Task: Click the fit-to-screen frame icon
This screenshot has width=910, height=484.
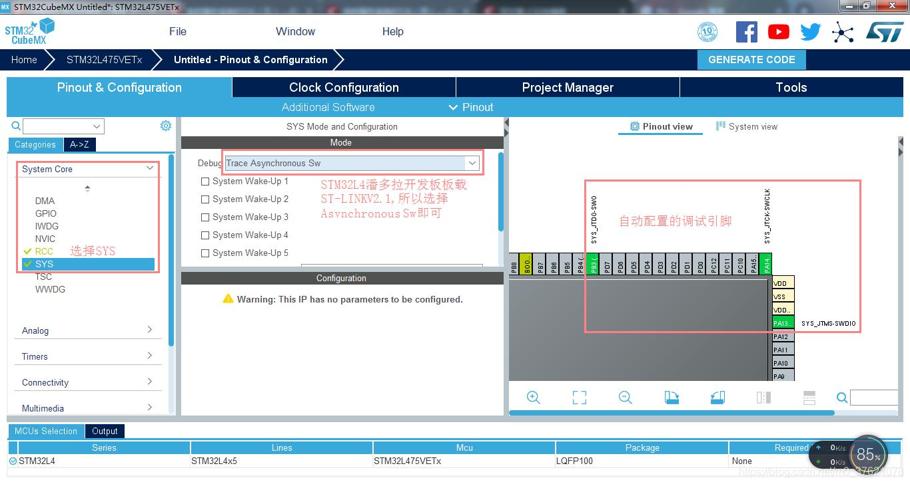Action: [x=579, y=398]
